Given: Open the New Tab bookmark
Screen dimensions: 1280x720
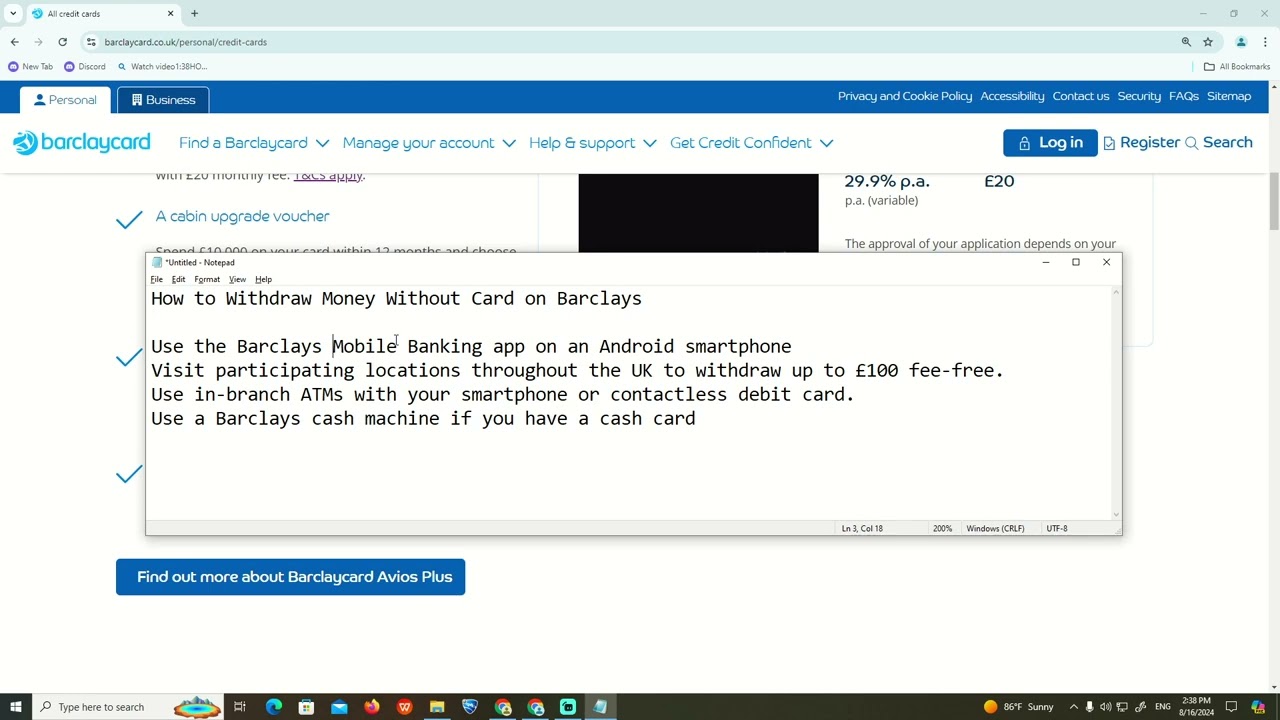Looking at the screenshot, I should pos(30,66).
